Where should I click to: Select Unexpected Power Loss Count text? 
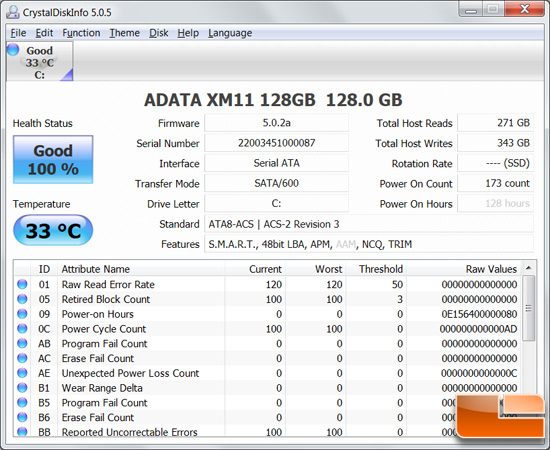[x=130, y=373]
